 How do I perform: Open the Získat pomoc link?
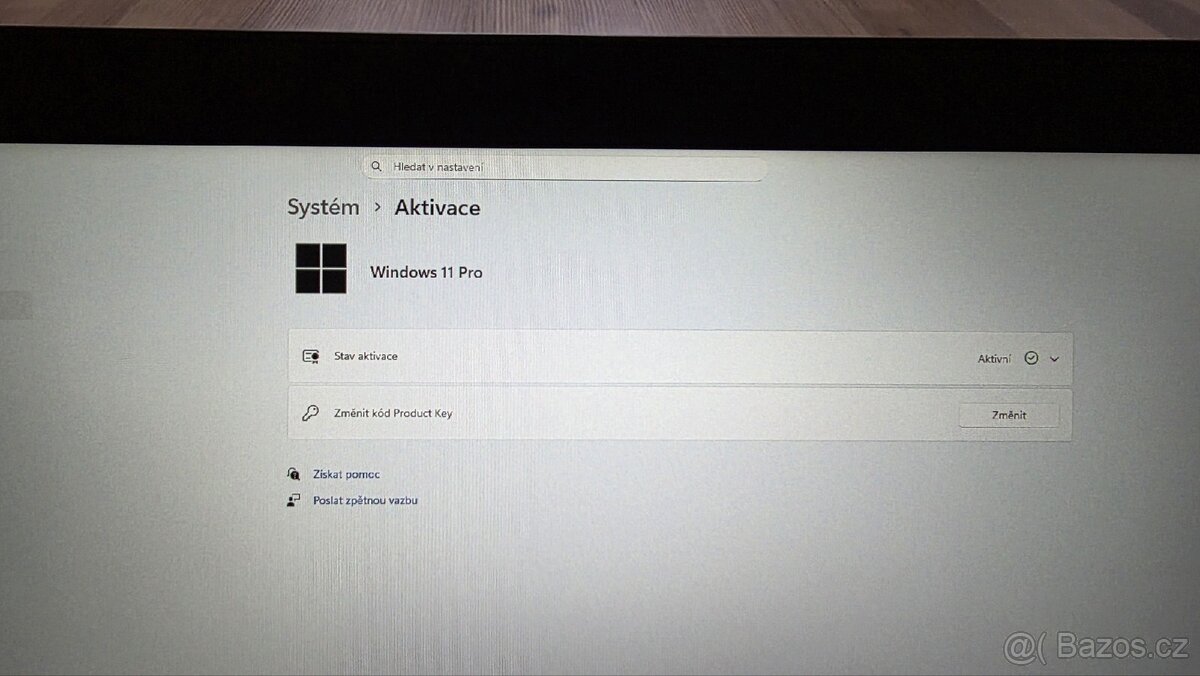pyautogui.click(x=346, y=474)
